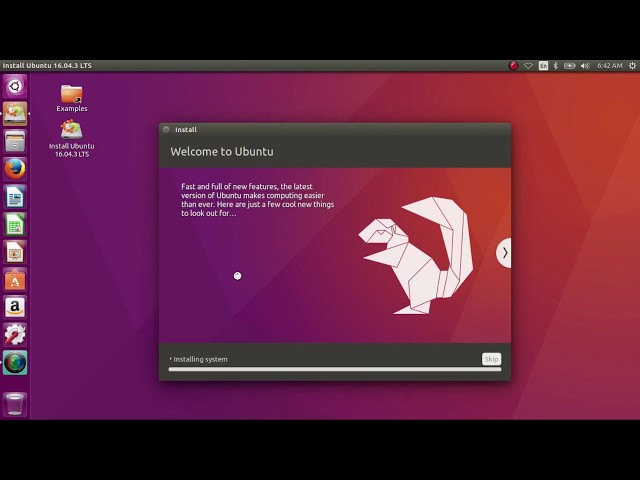The image size is (640, 480).
Task: Open the Files manager in launcher
Action: pyautogui.click(x=15, y=142)
